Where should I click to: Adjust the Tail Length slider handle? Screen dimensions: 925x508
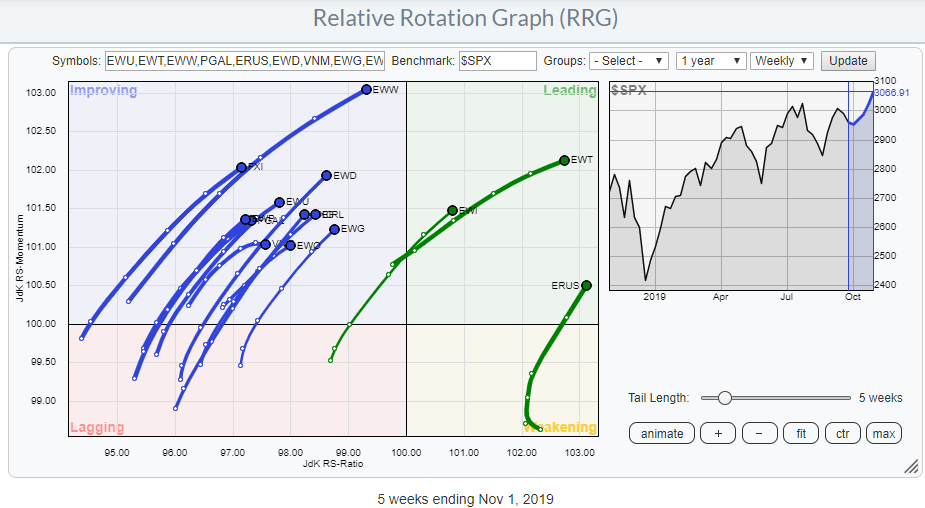pyautogui.click(x=725, y=398)
